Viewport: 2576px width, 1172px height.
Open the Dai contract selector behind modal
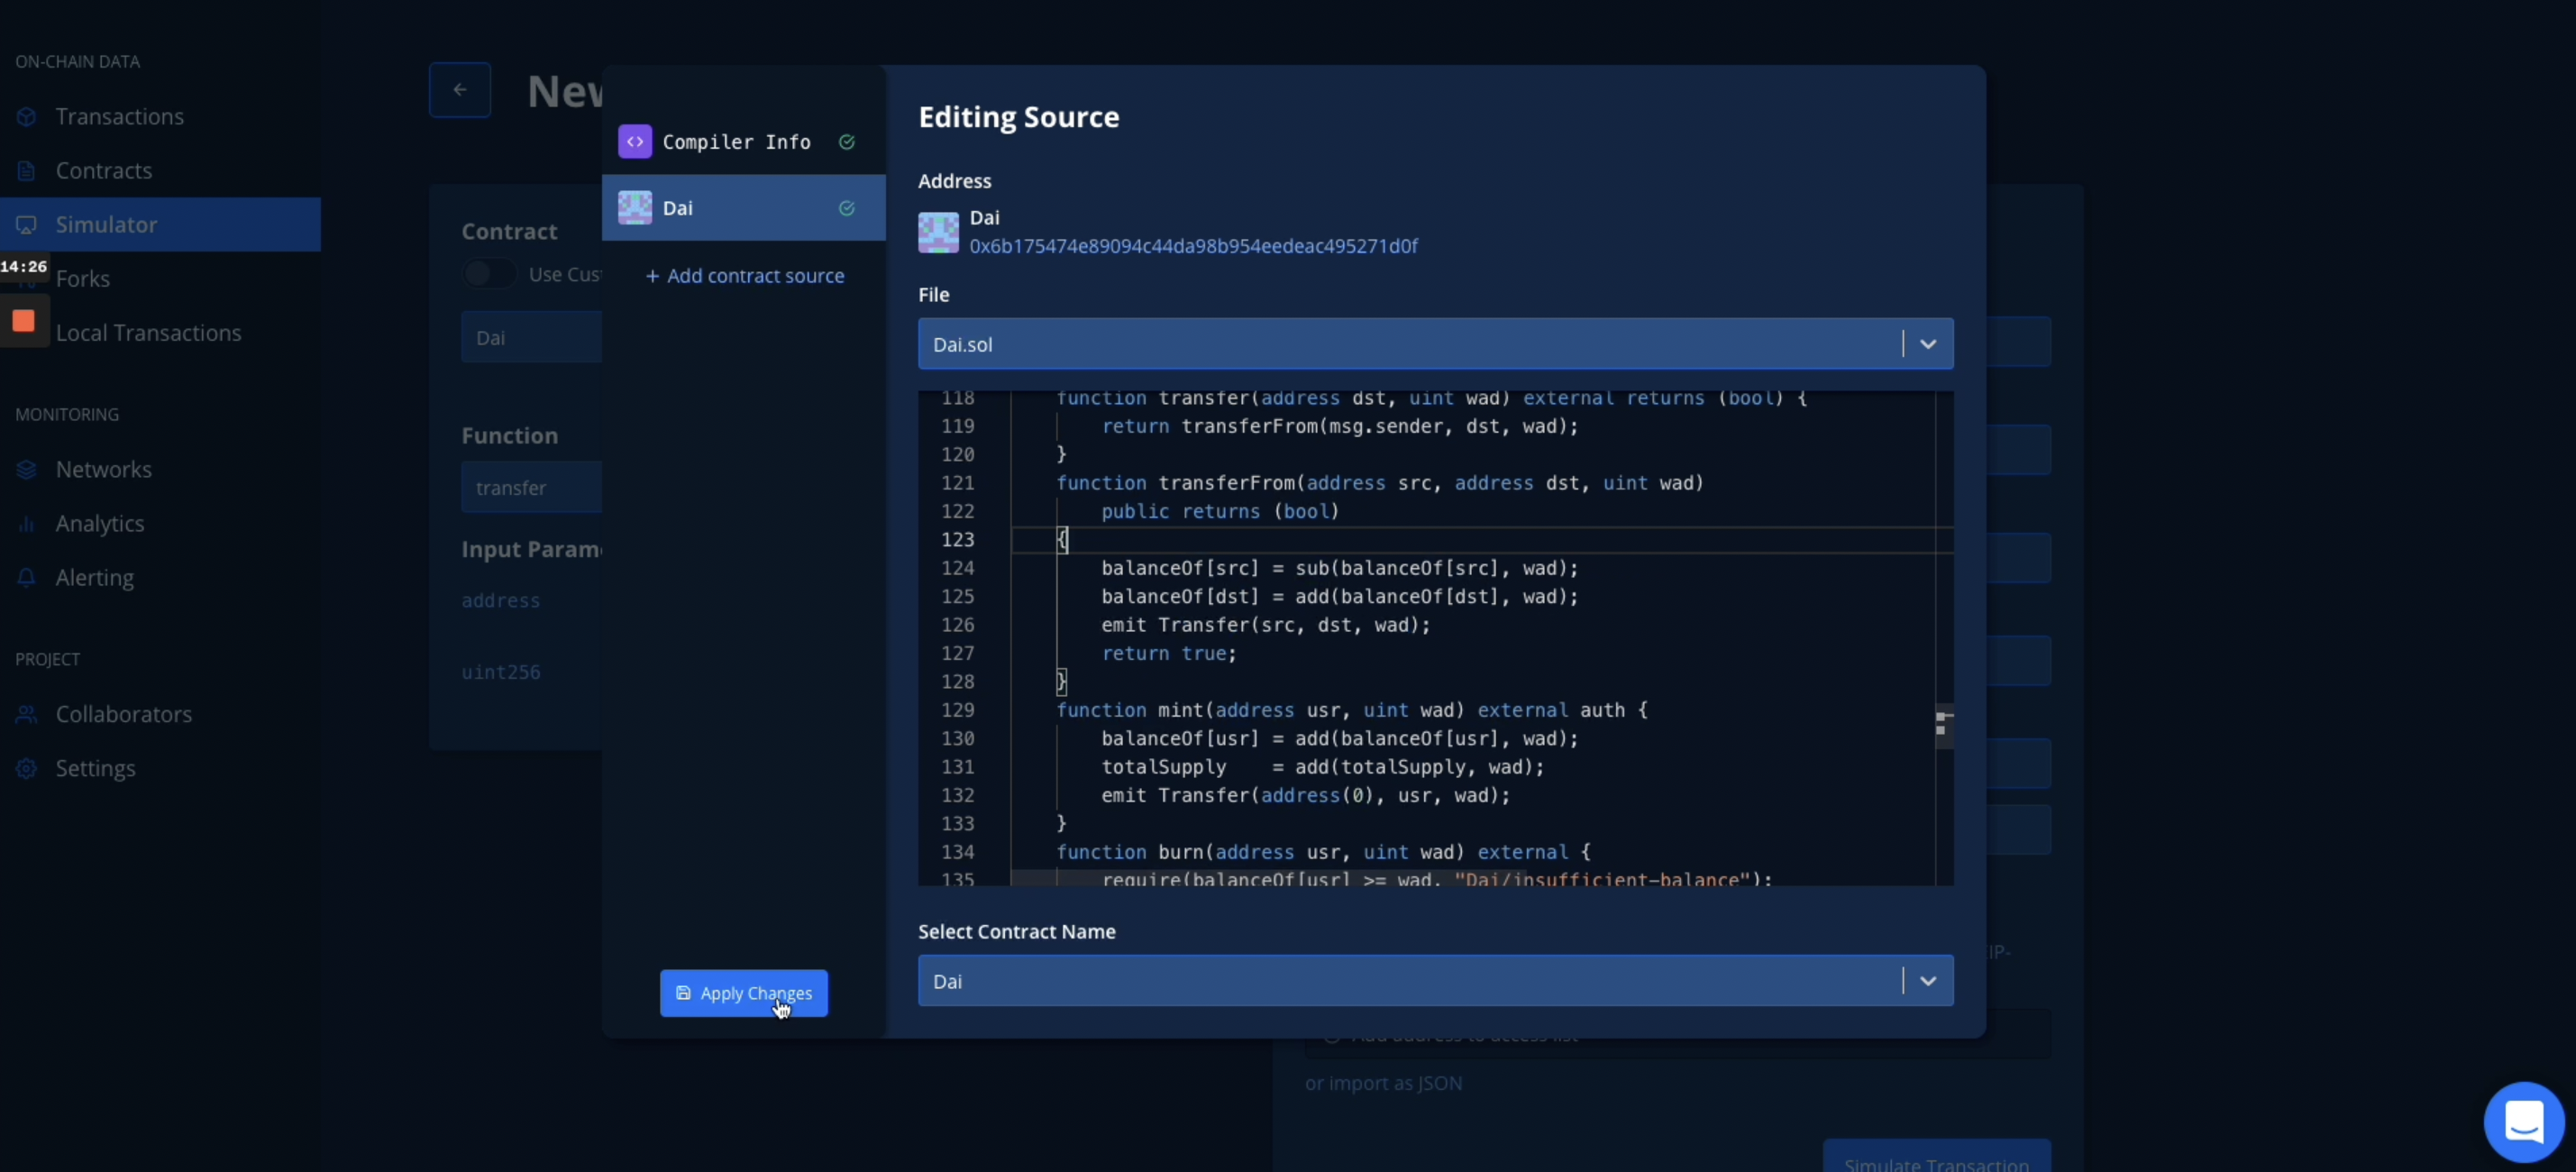pyautogui.click(x=531, y=337)
